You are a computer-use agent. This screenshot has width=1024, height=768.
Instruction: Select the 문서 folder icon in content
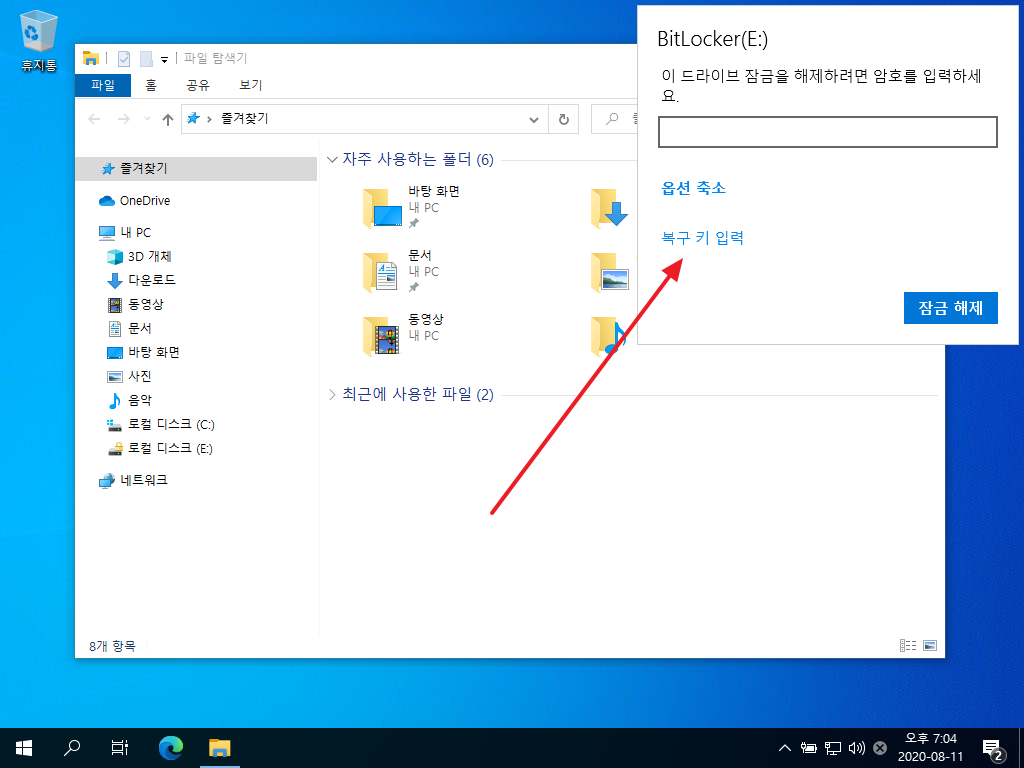click(382, 272)
